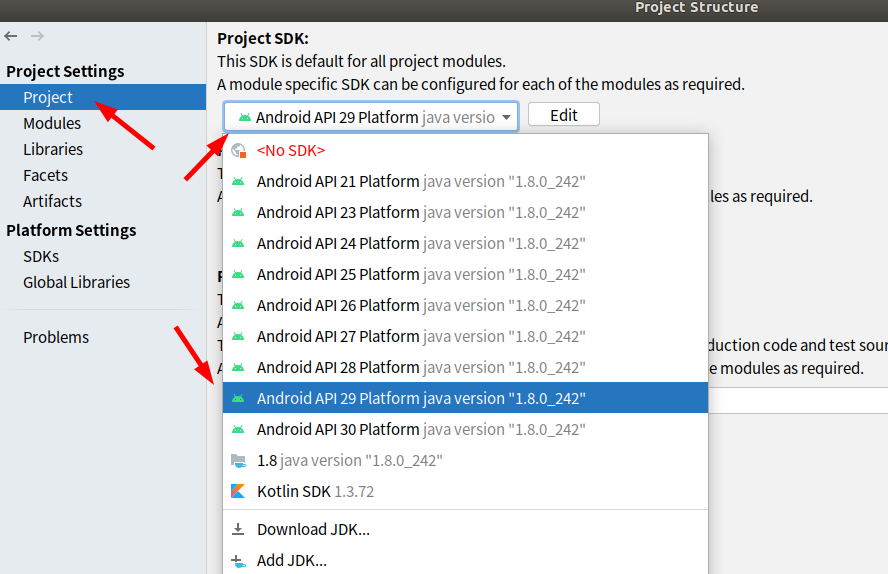Choose the <No SDK> option

(466, 151)
